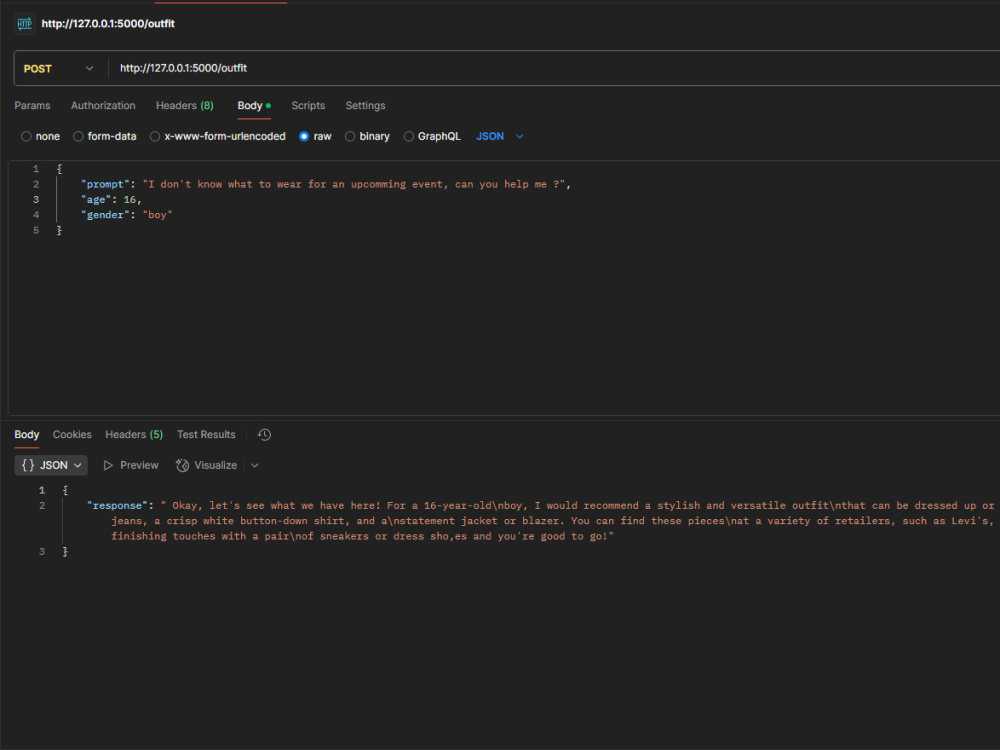Click the "age": 16 line in the body
The image size is (1000, 750).
111,200
